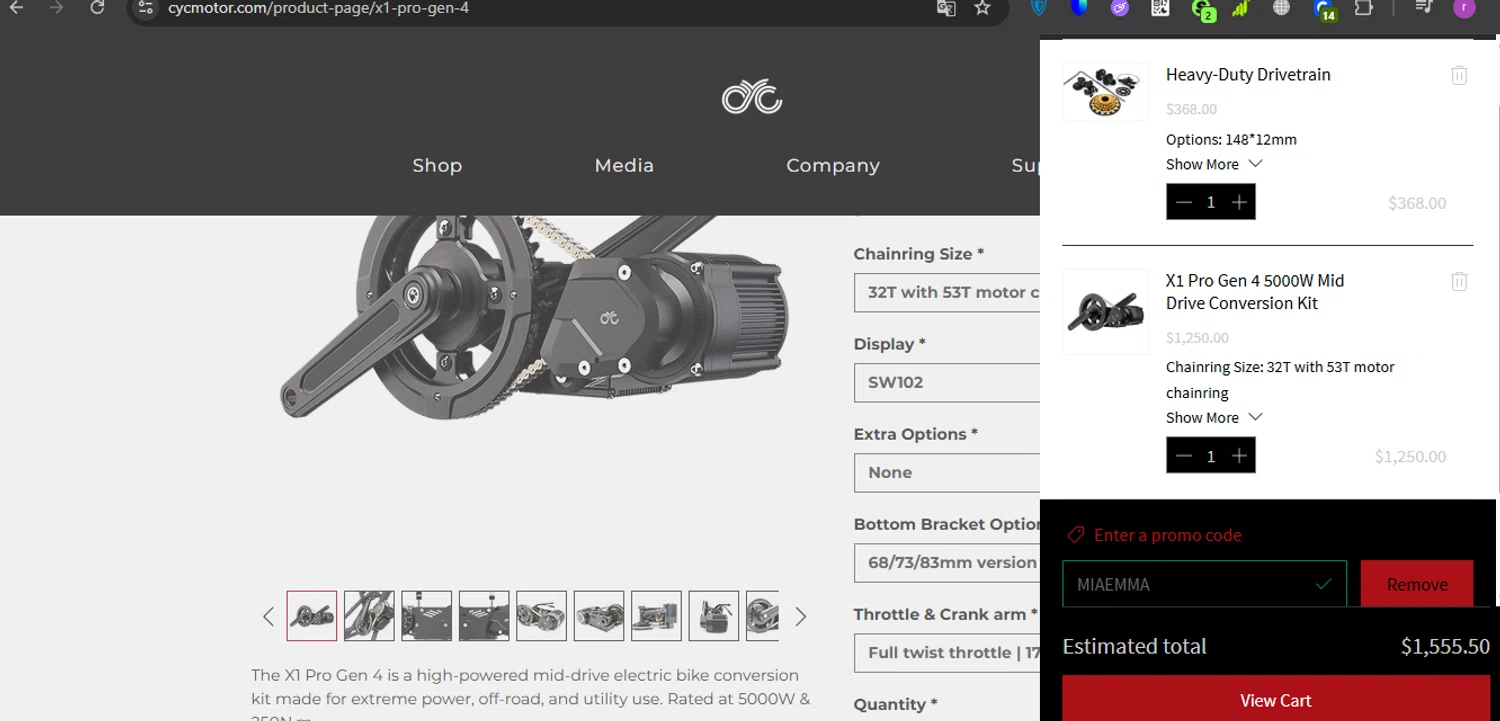Open the Media menu
The width and height of the screenshot is (1500, 721).
tap(624, 165)
